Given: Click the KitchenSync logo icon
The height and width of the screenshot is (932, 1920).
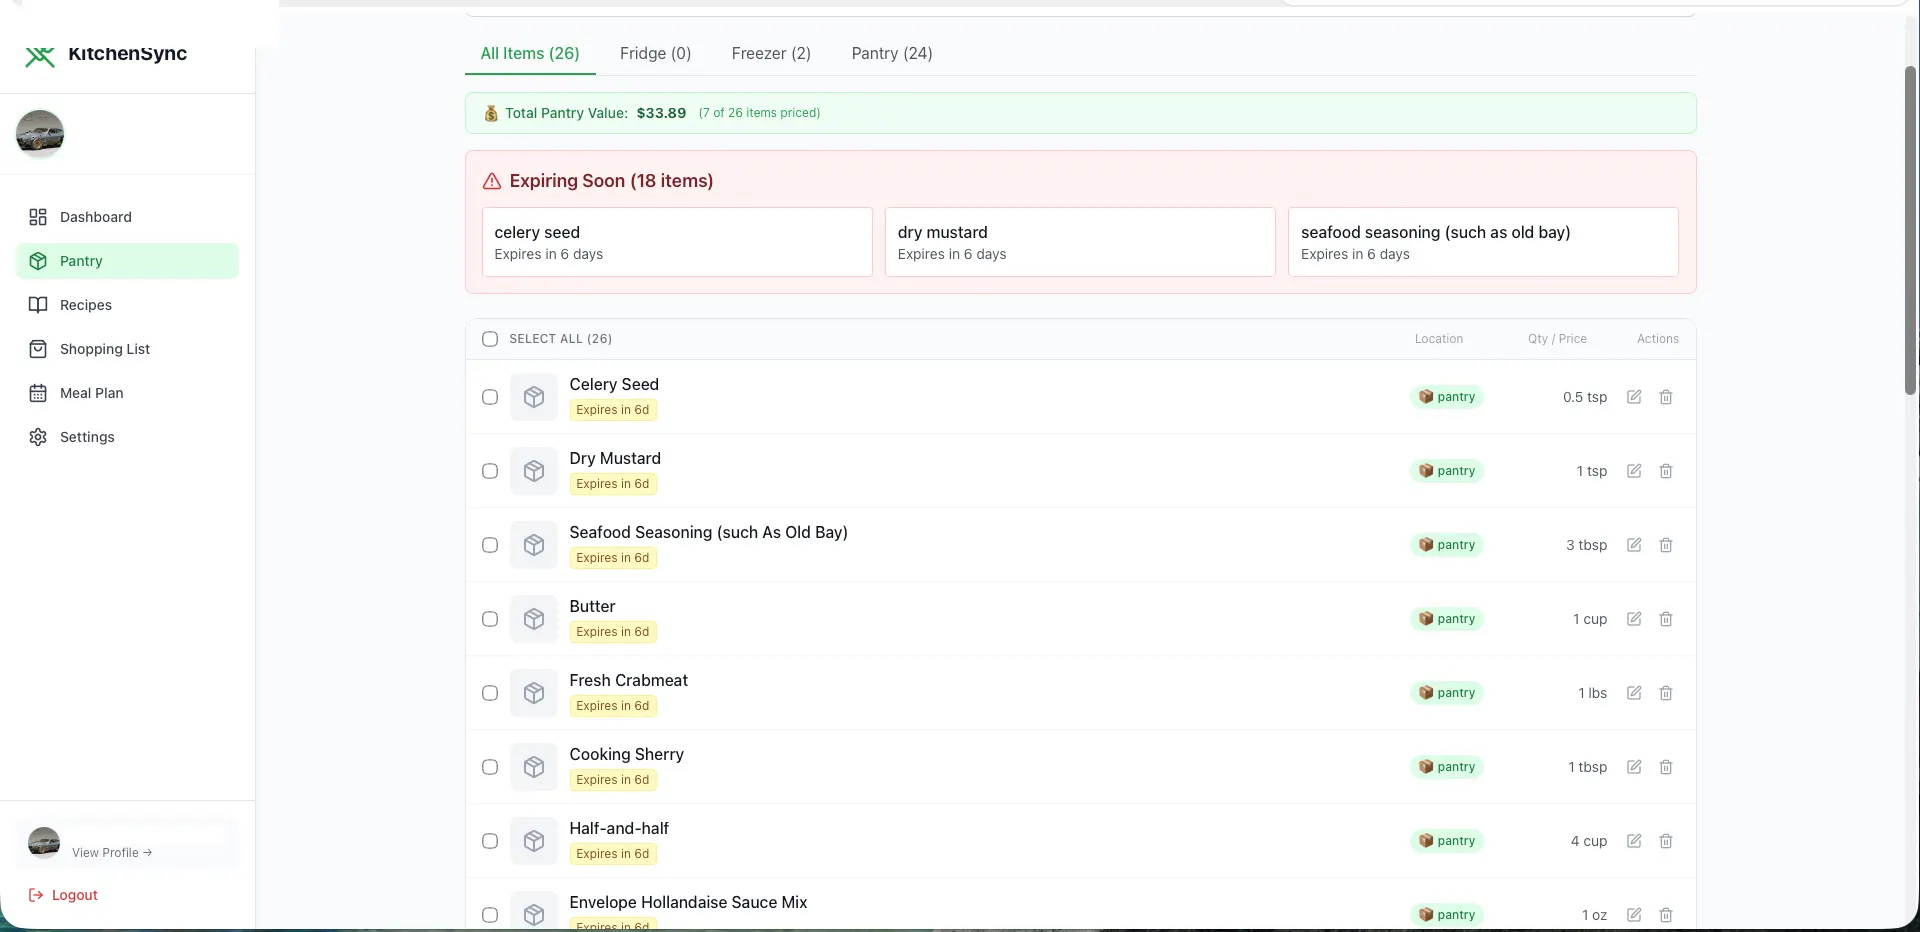Looking at the screenshot, I should click(40, 56).
